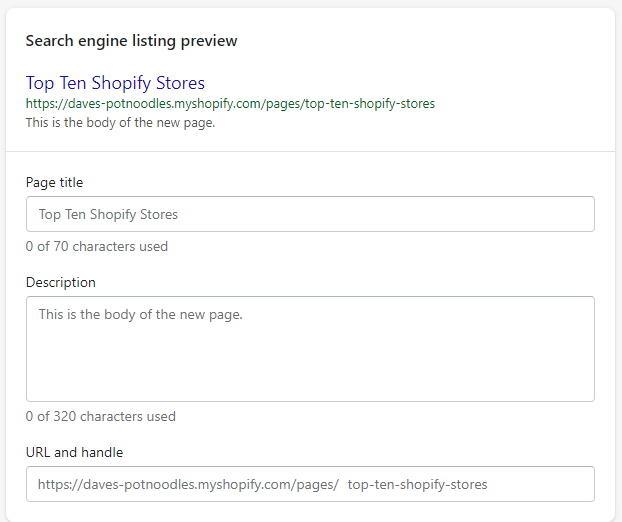Click the Description label
Image resolution: width=622 pixels, height=522 pixels.
tap(61, 282)
